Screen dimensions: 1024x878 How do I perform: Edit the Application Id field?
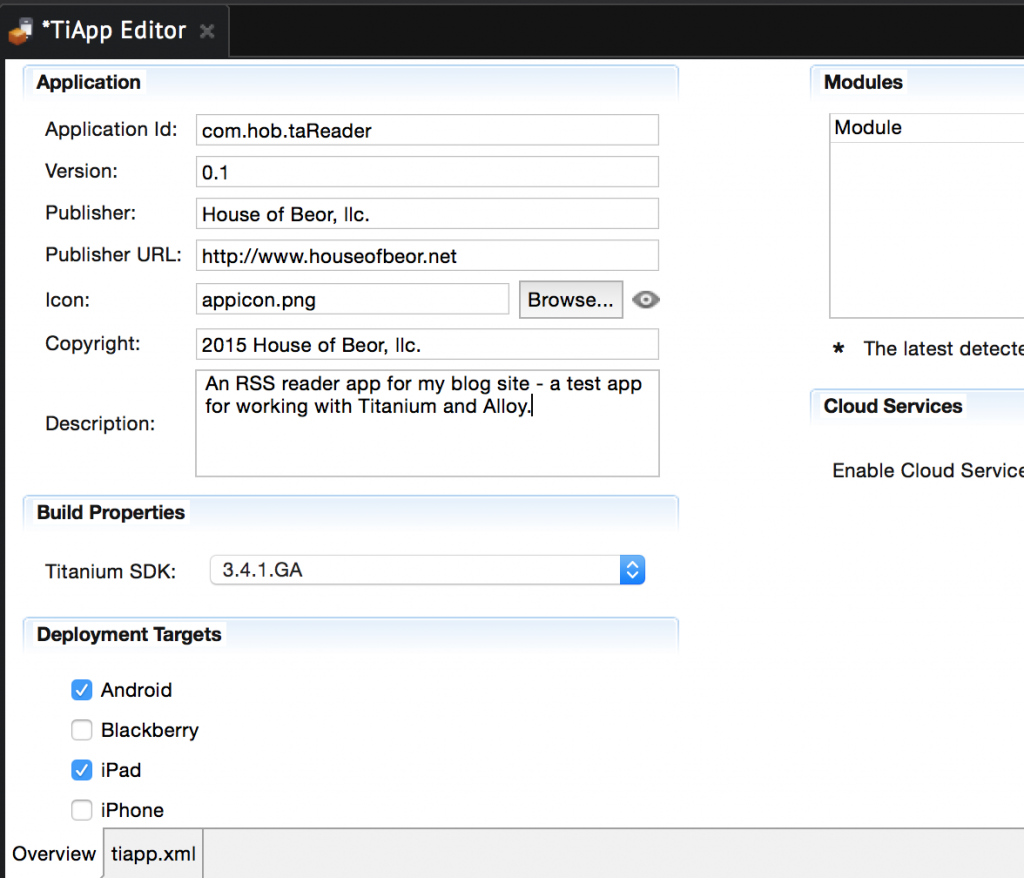[x=427, y=130]
